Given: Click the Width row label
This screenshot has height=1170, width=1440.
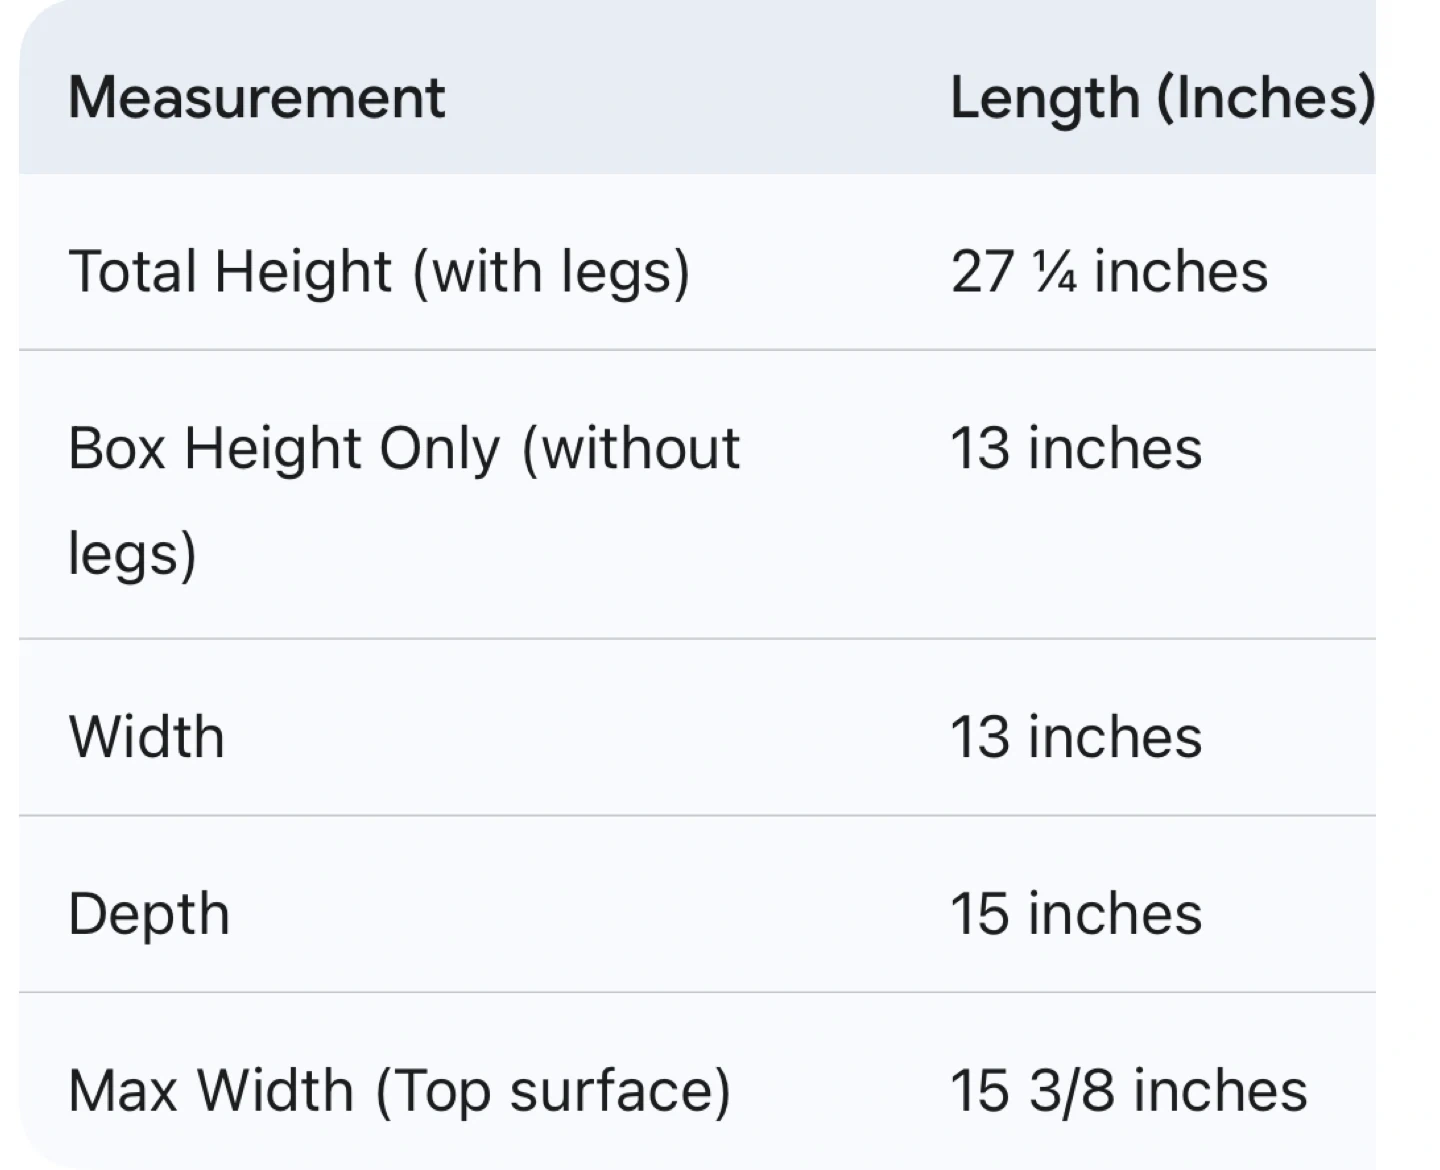Looking at the screenshot, I should [146, 737].
